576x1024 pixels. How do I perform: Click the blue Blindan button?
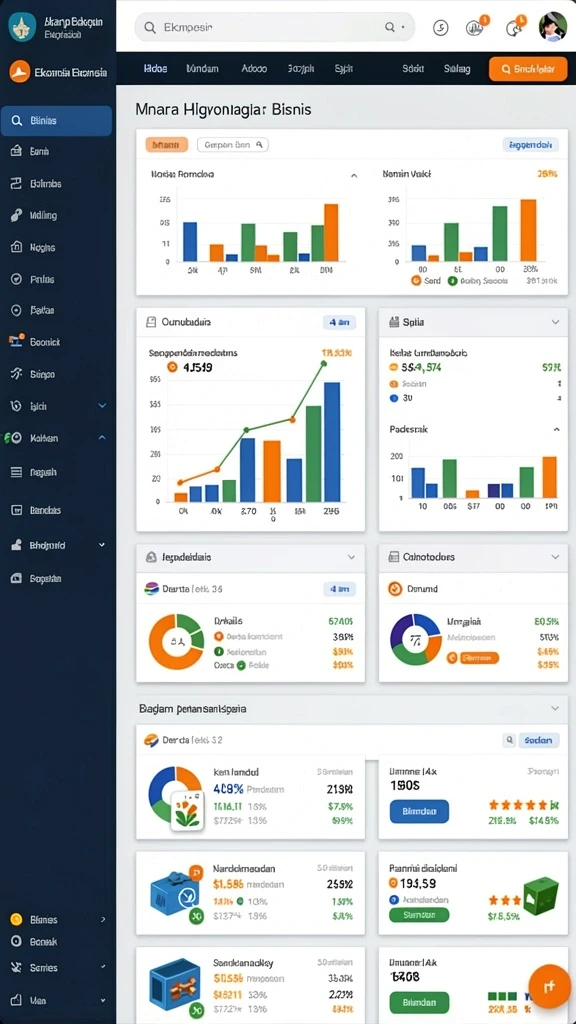[419, 810]
